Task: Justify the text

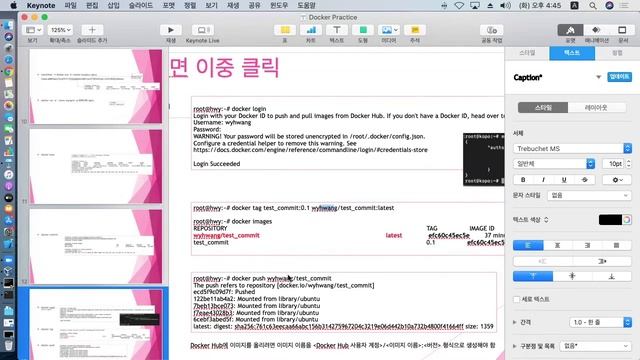Action: [x=616, y=245]
